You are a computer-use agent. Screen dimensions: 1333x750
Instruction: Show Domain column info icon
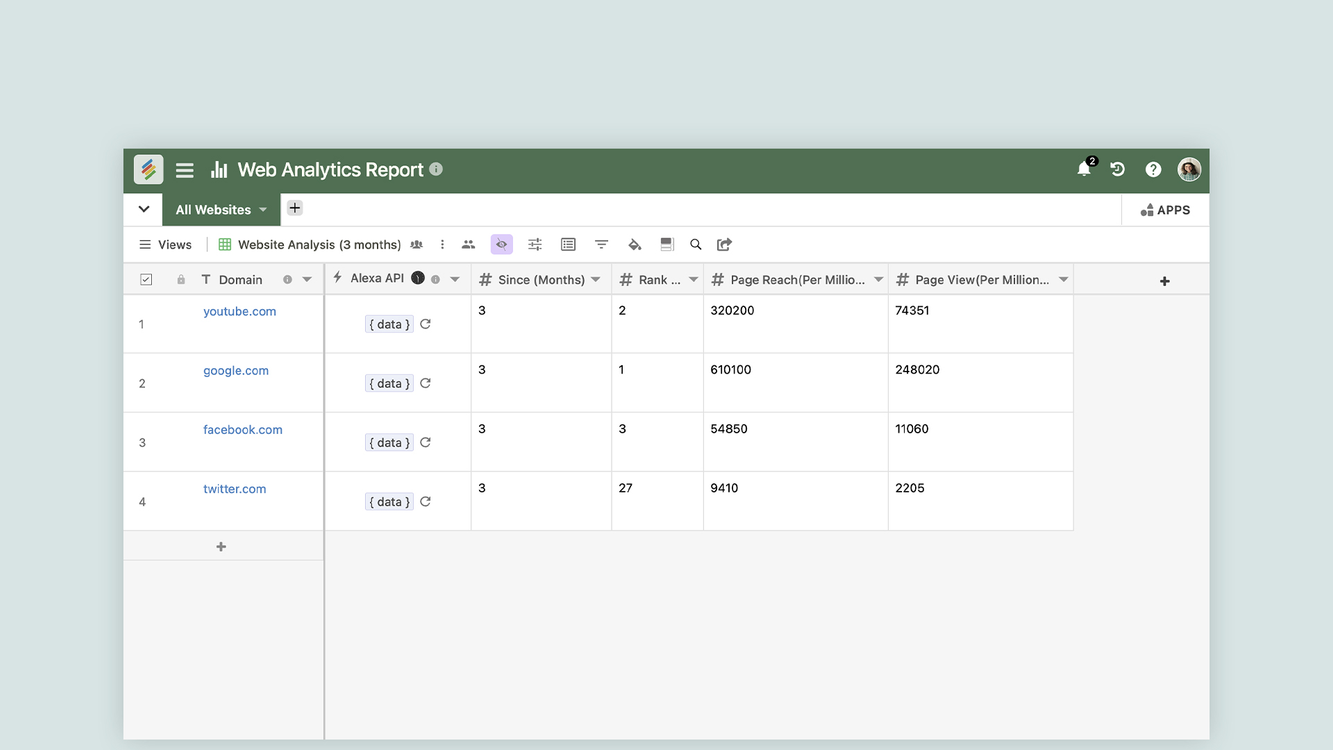tap(287, 280)
